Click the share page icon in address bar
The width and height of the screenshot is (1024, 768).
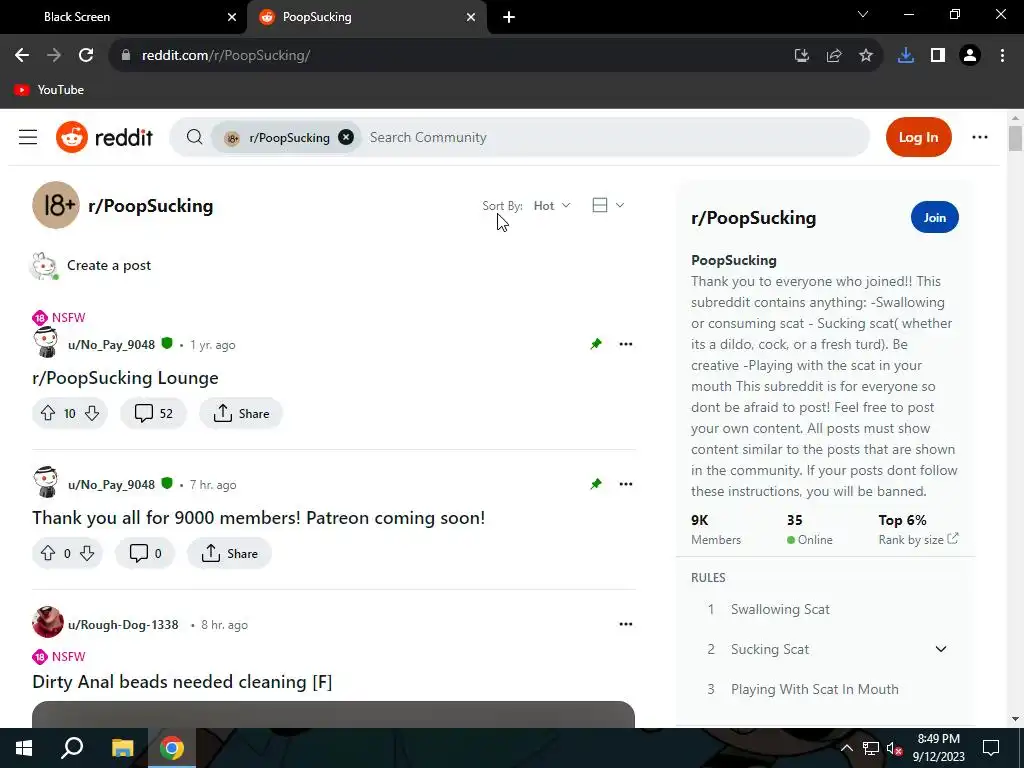834,56
